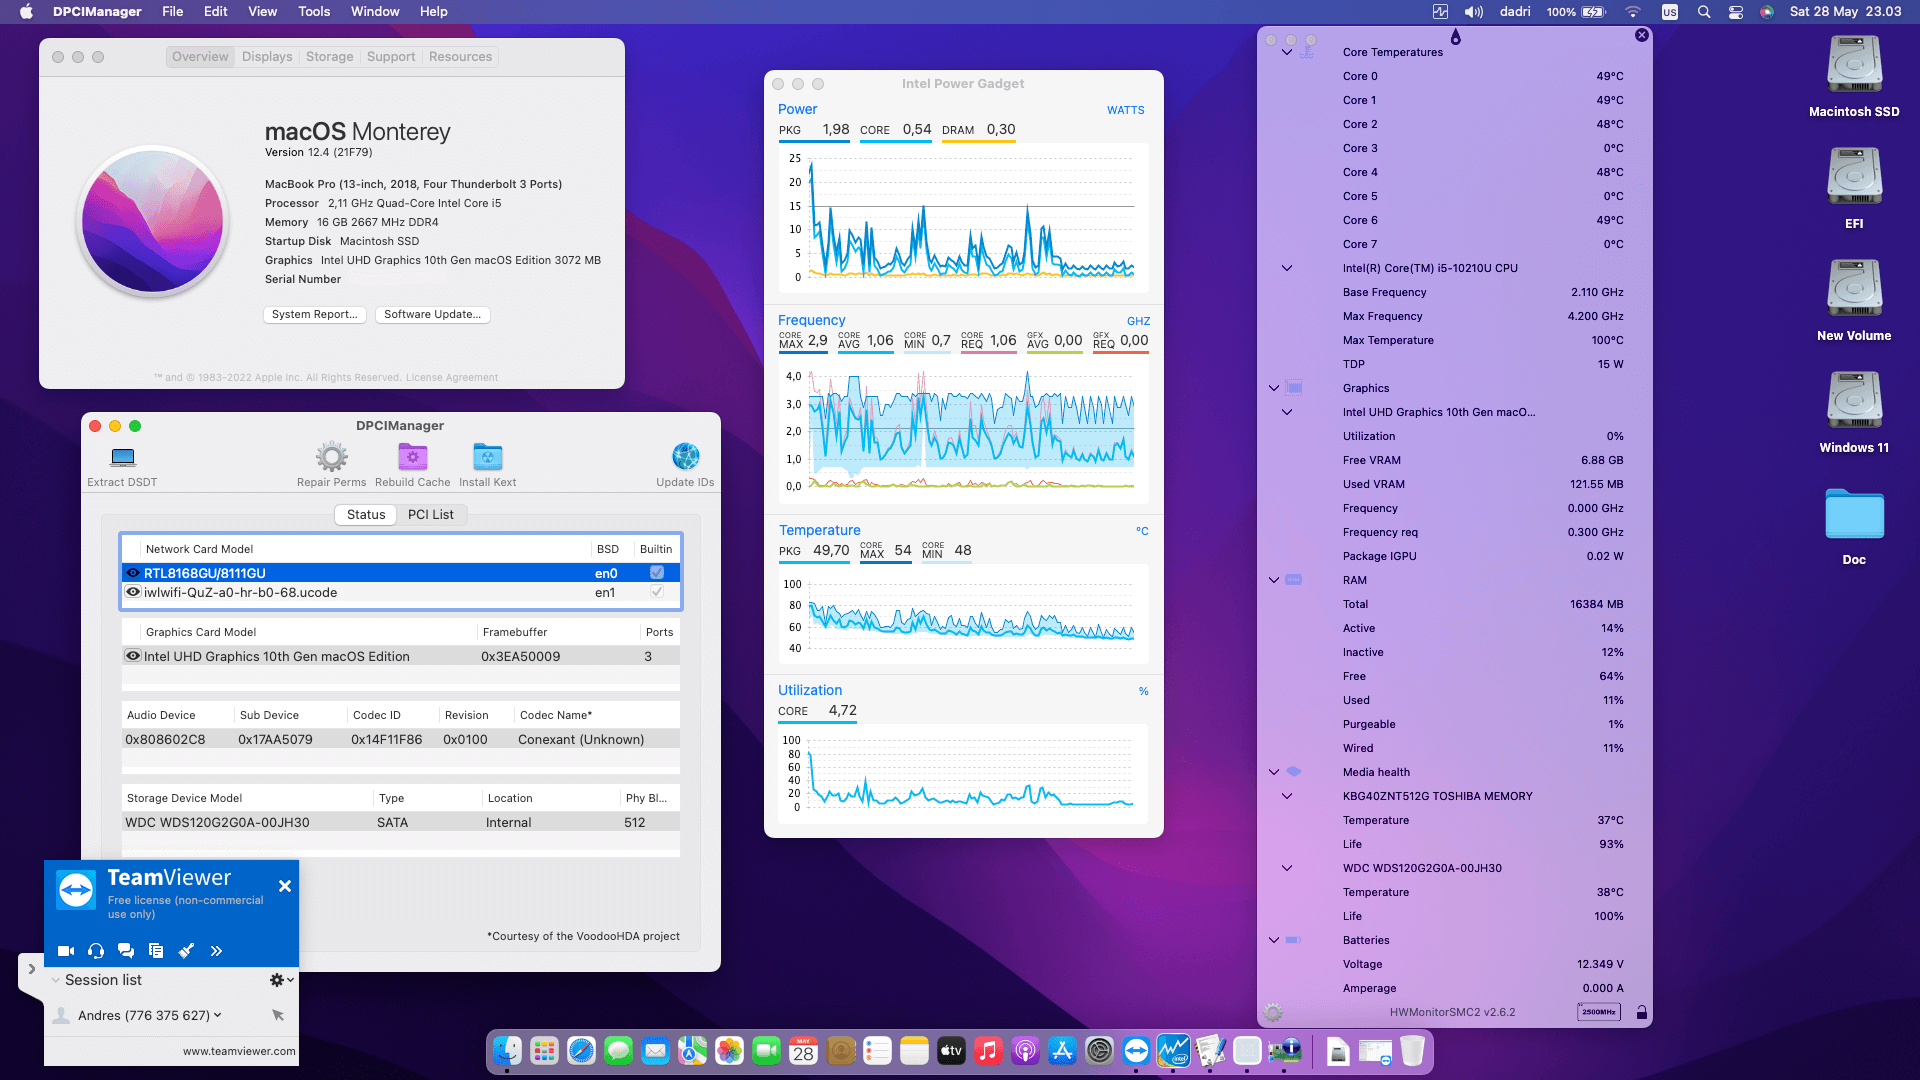The width and height of the screenshot is (1920, 1080).
Task: Open Control Center in menu bar
Action: 1736,12
